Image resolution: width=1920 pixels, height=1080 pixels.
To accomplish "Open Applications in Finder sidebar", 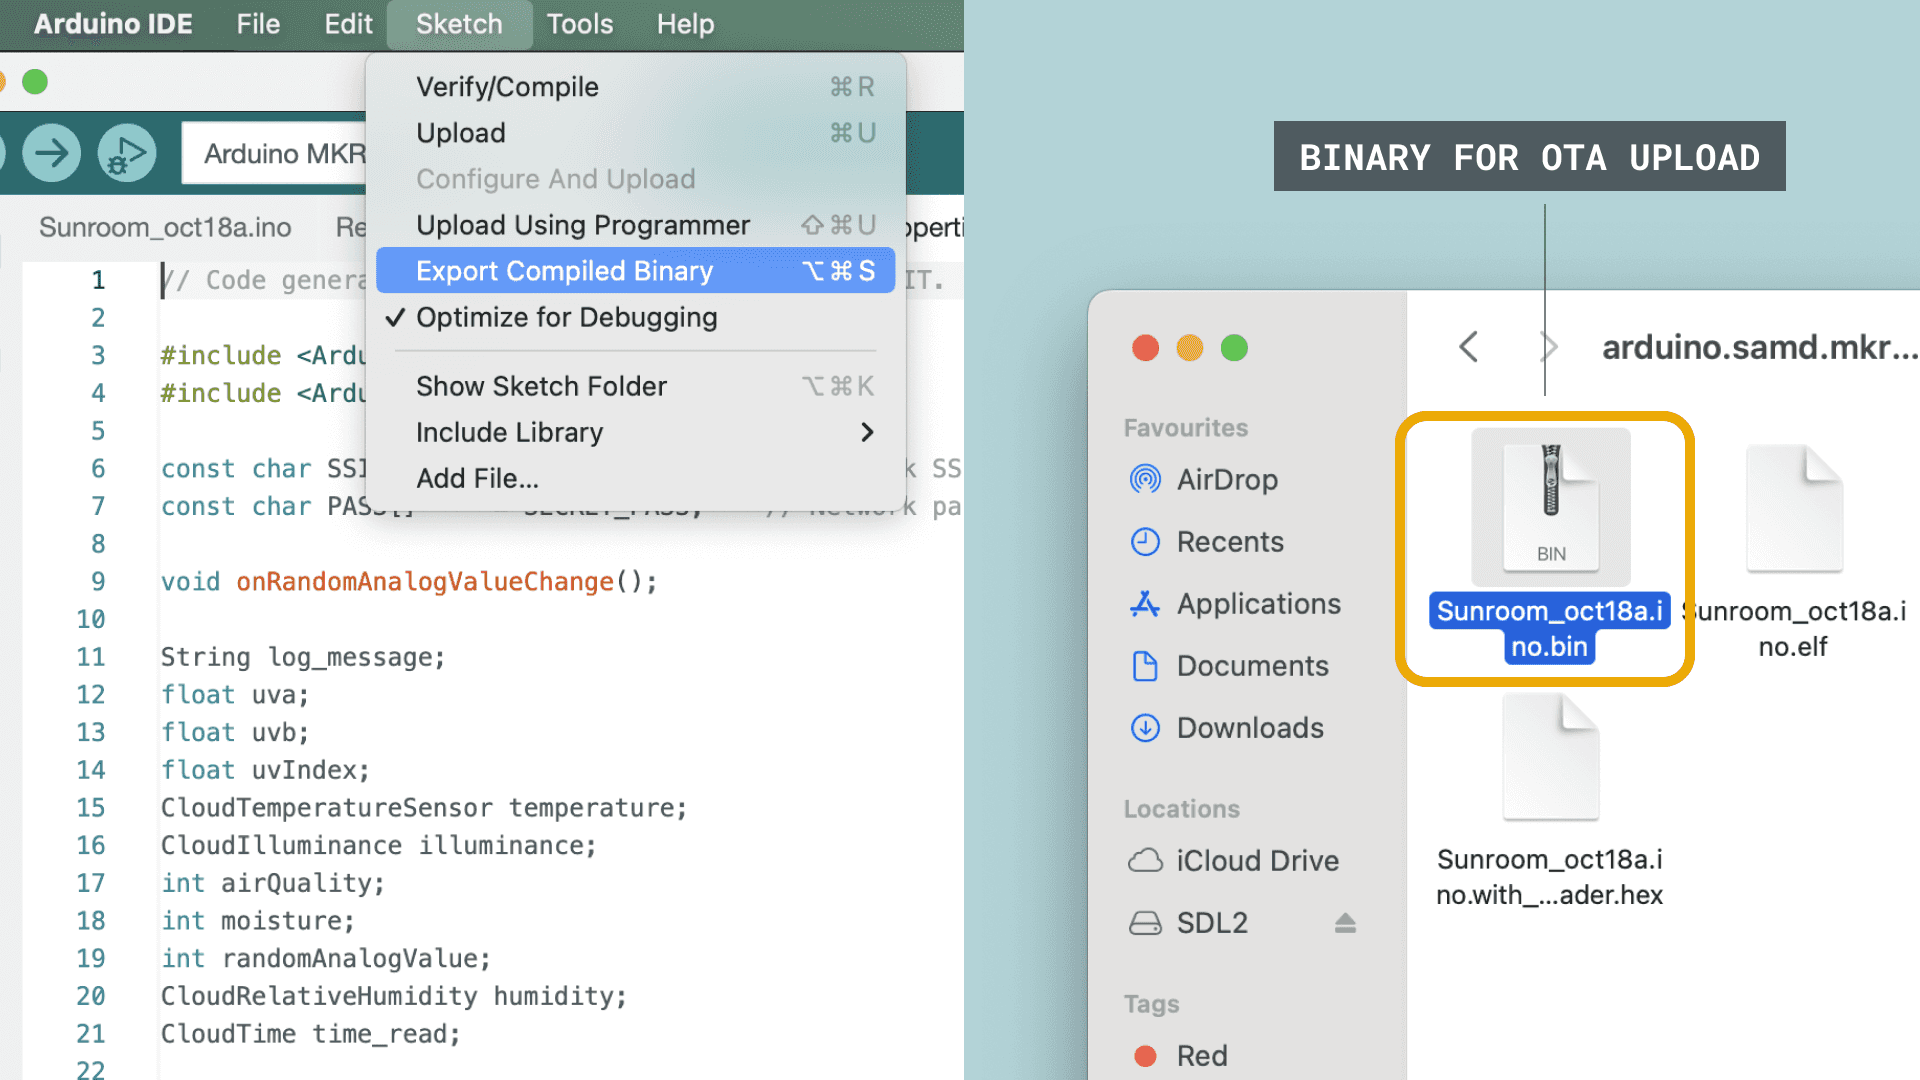I will pyautogui.click(x=1258, y=604).
